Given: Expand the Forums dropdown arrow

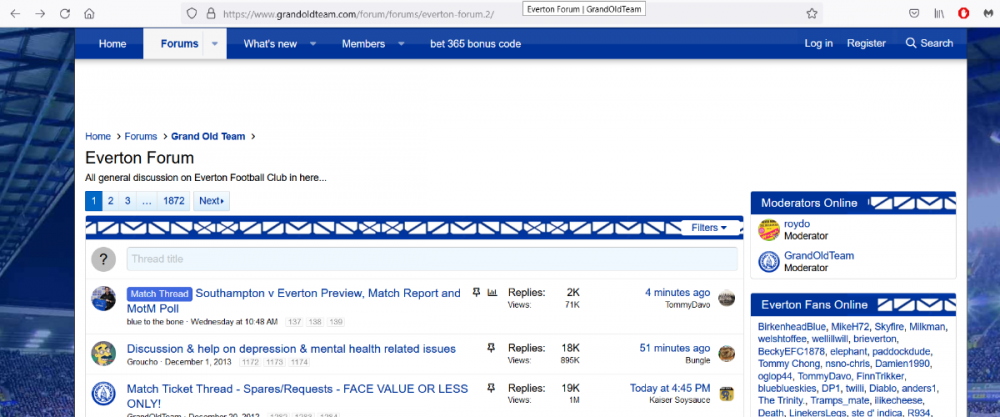Looking at the screenshot, I should tap(215, 43).
